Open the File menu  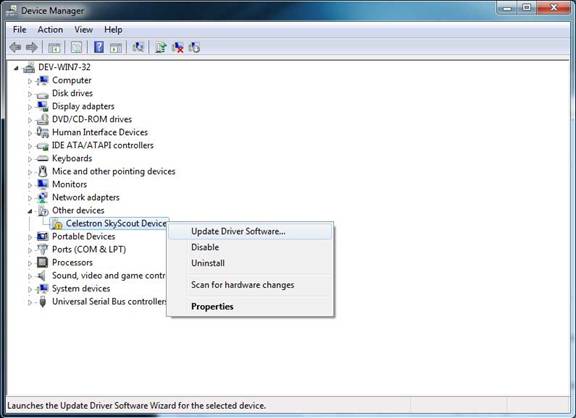(19, 30)
